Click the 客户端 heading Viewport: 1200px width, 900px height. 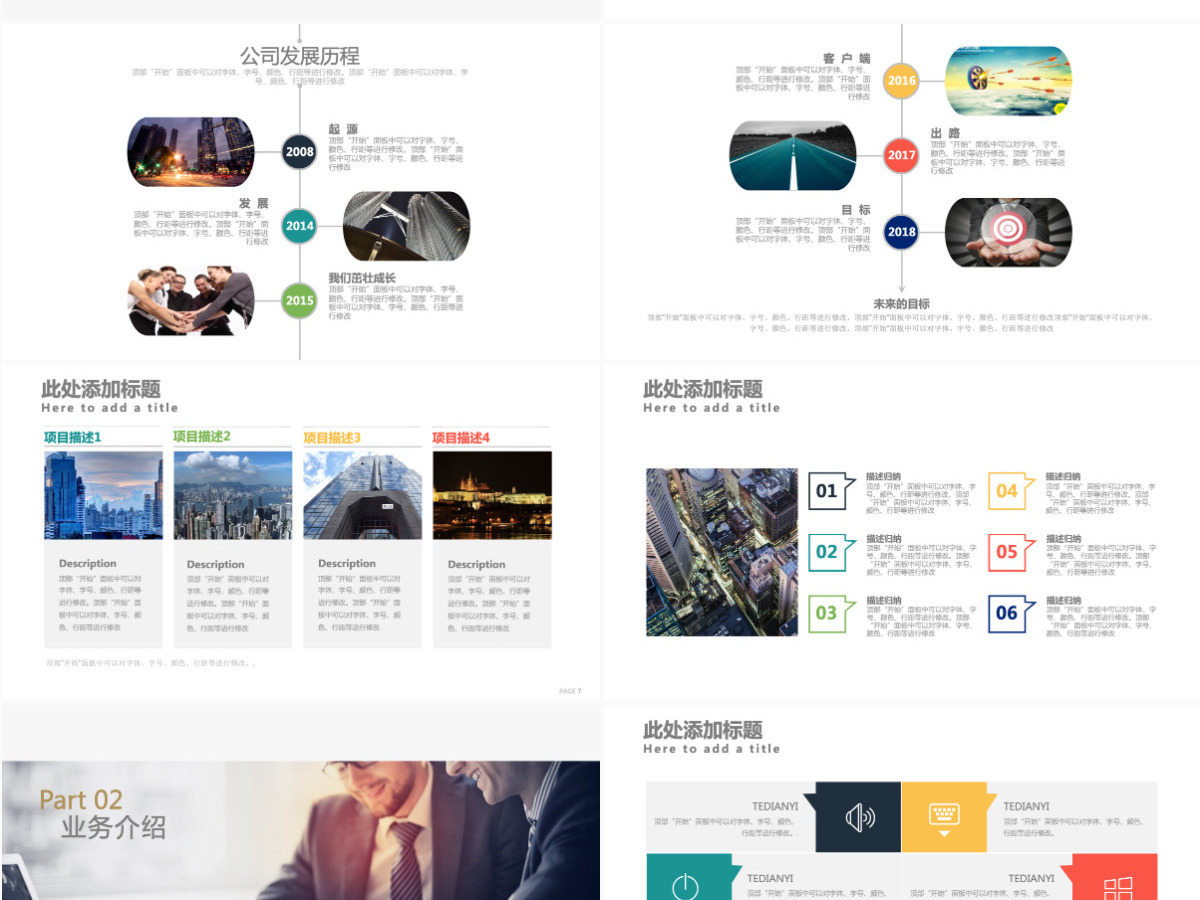[847, 59]
